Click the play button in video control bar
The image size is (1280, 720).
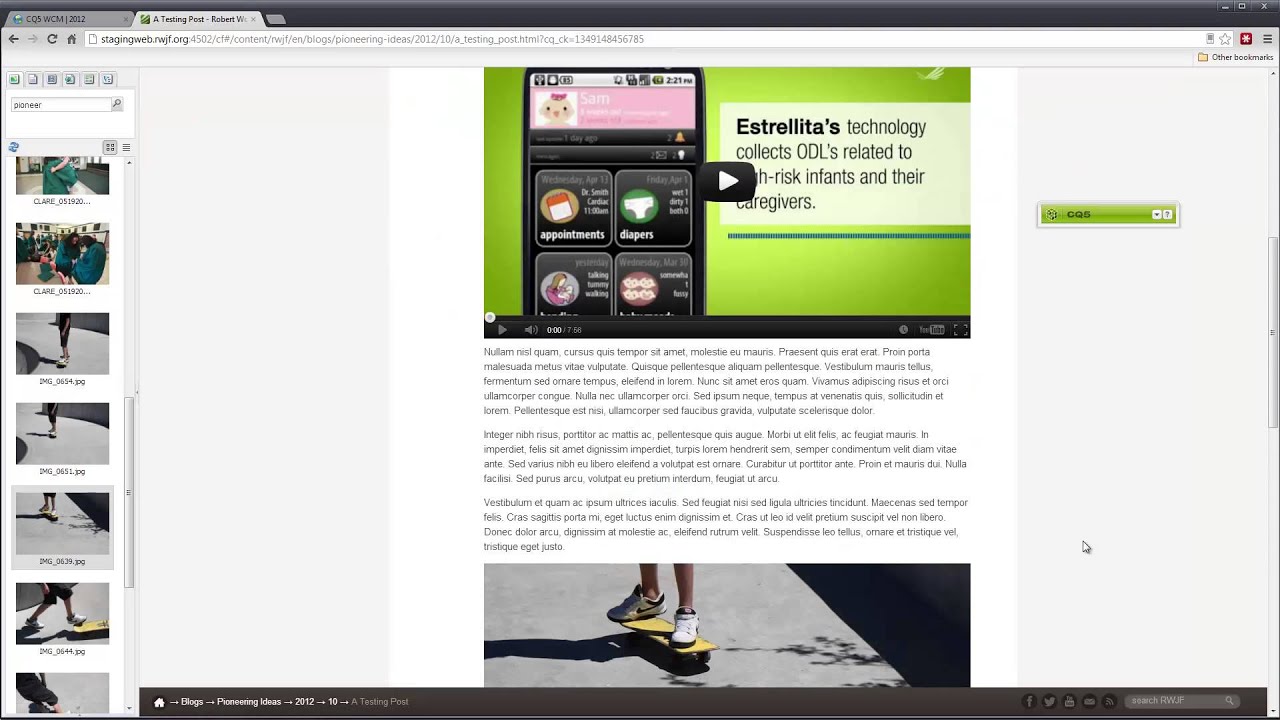coord(502,330)
